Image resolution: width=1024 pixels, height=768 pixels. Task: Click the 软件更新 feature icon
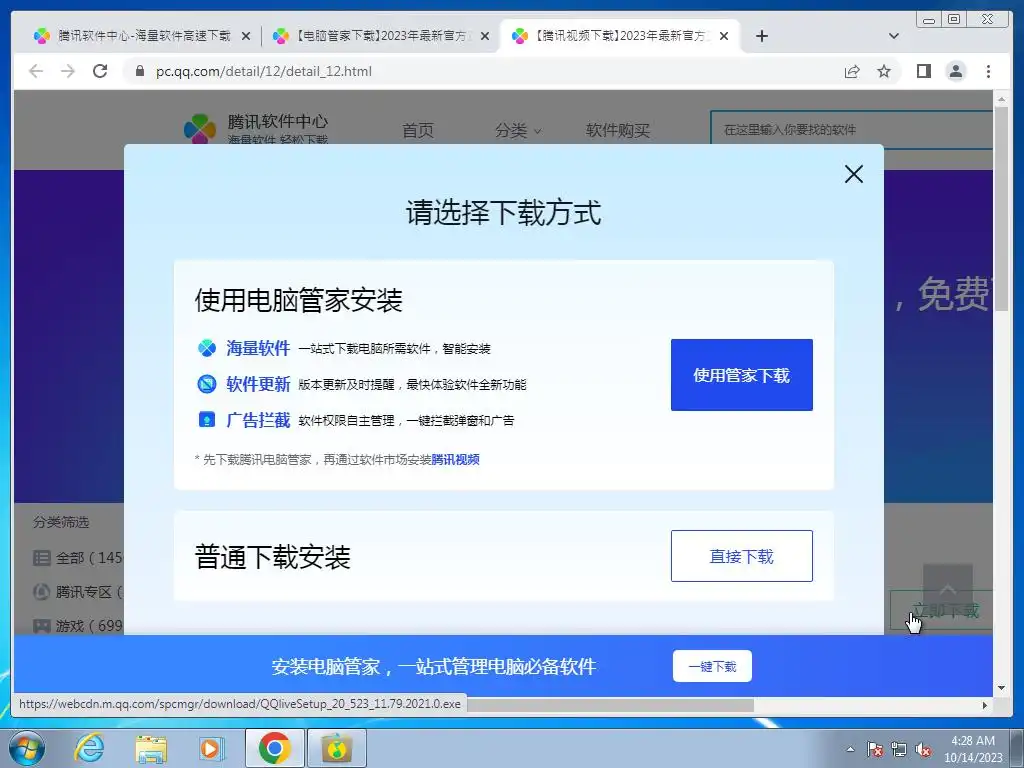[x=207, y=384]
